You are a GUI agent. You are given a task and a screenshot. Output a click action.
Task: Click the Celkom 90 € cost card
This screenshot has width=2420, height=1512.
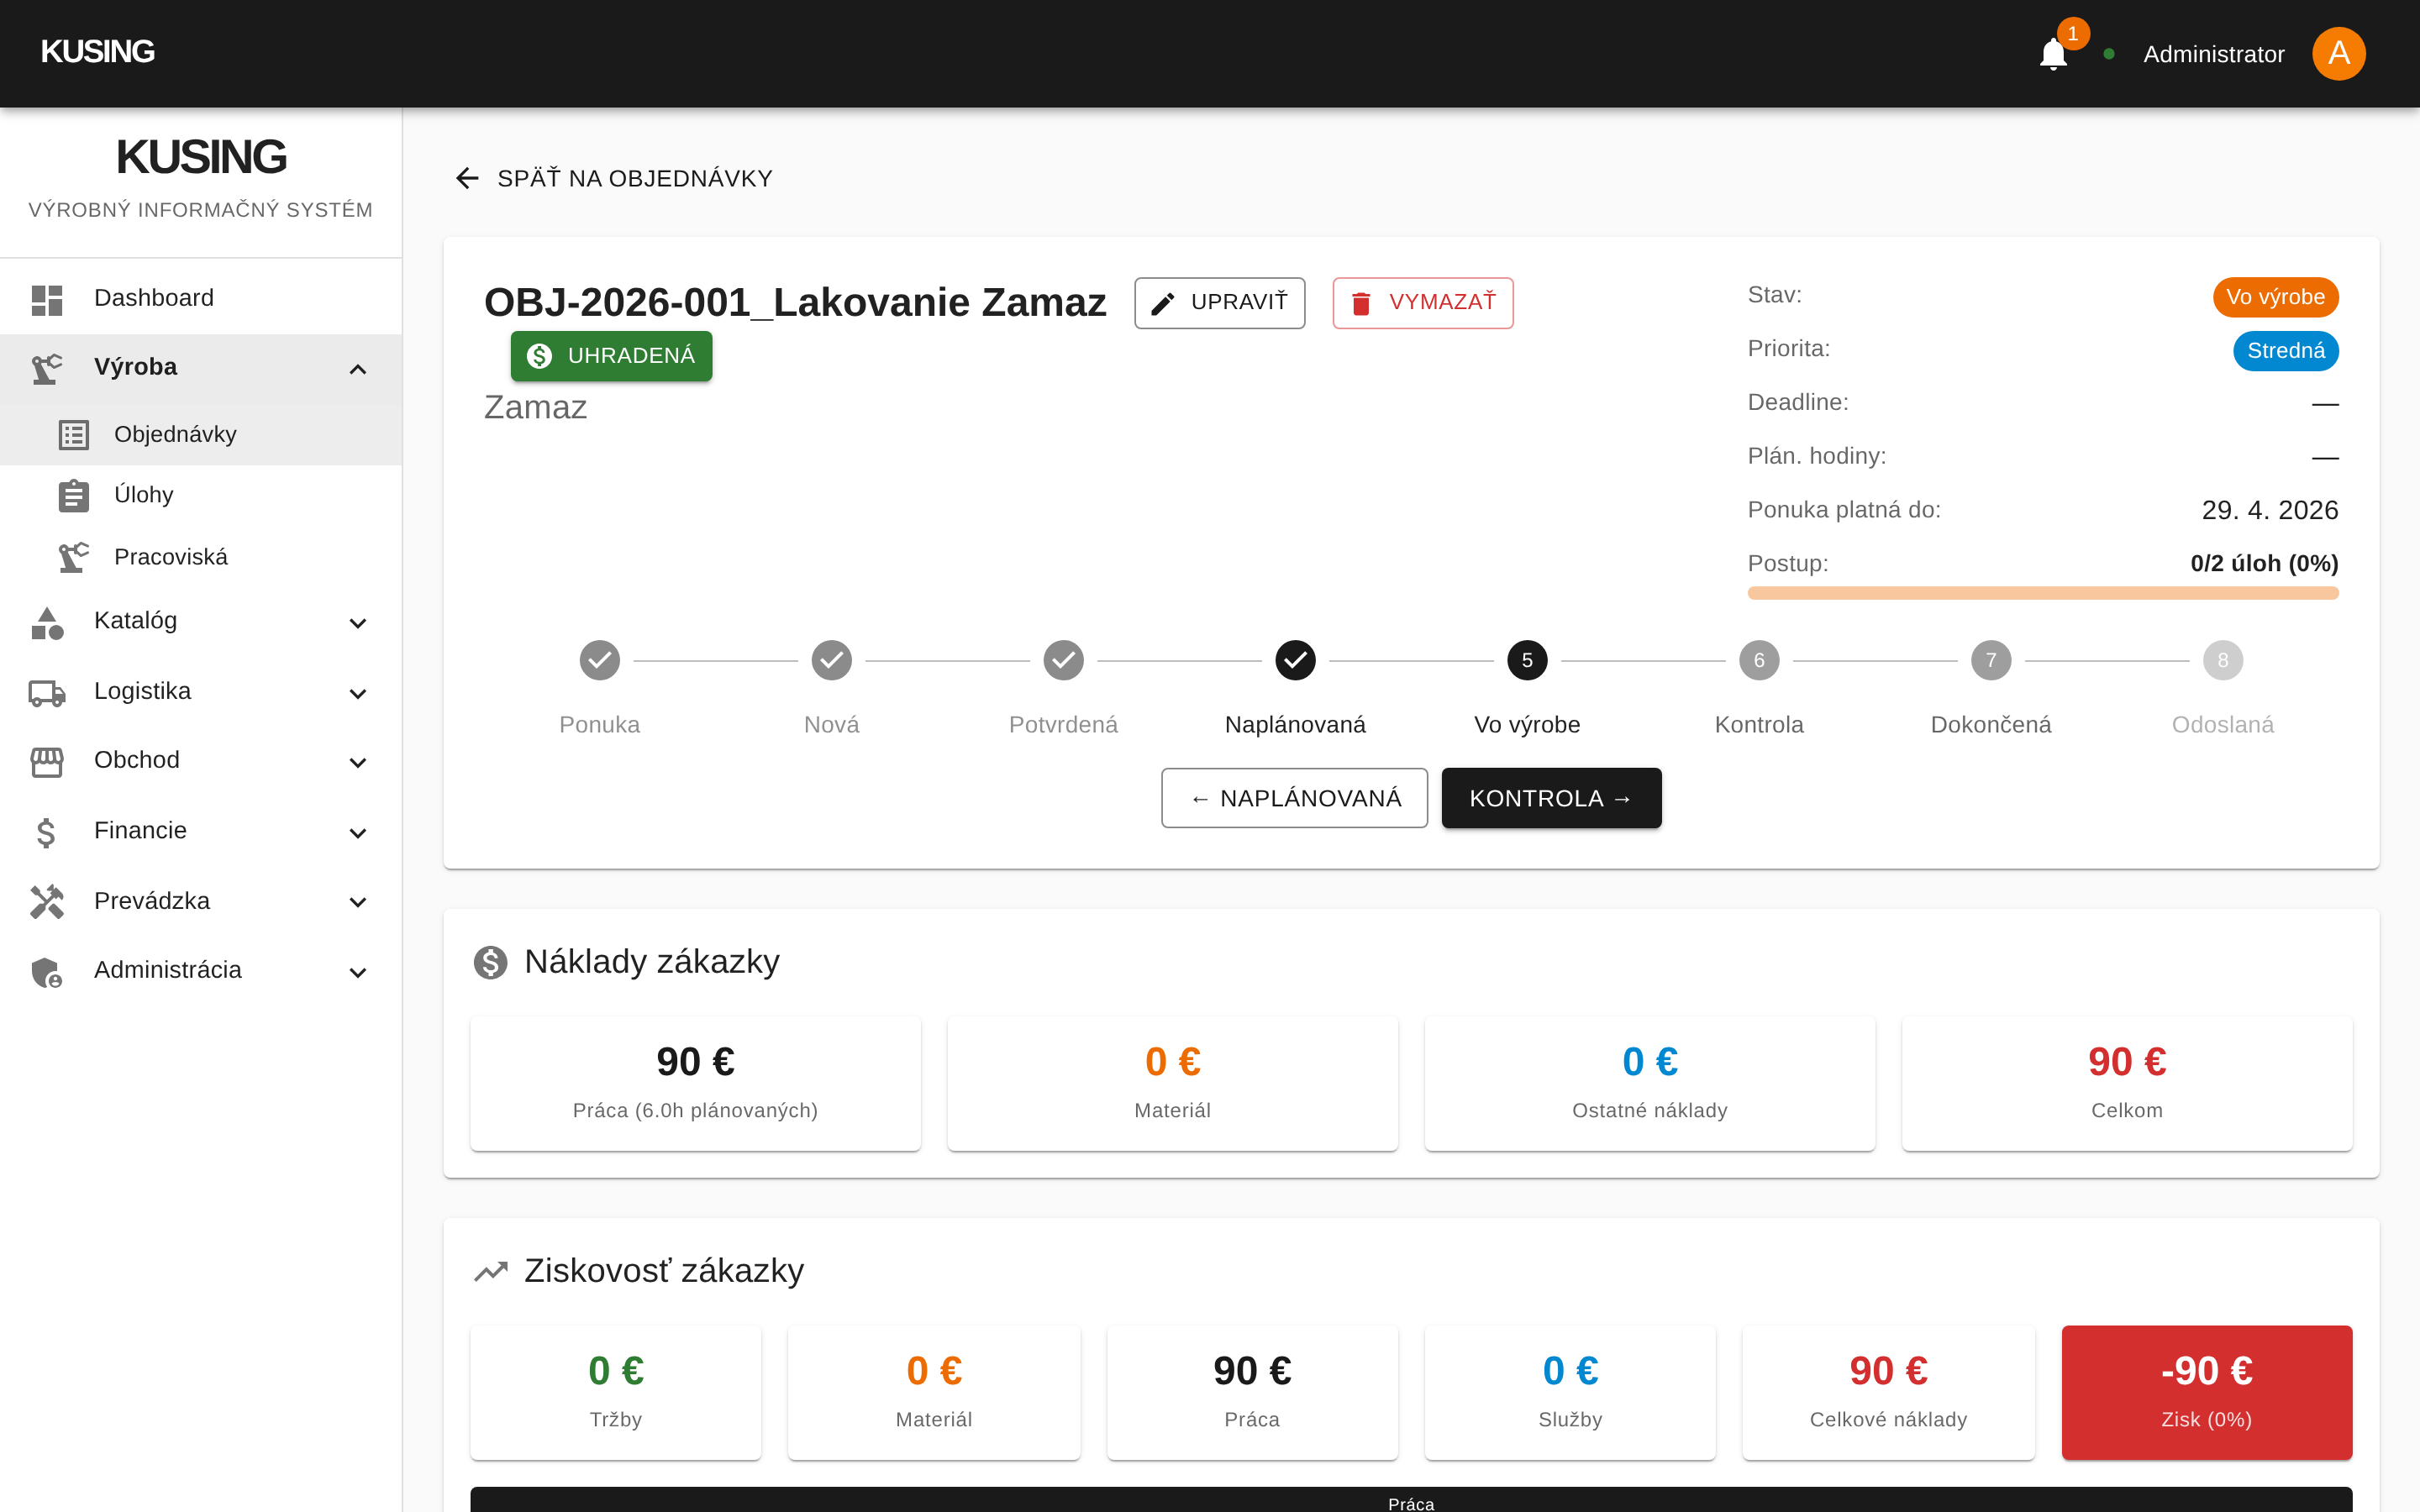tap(2127, 1083)
